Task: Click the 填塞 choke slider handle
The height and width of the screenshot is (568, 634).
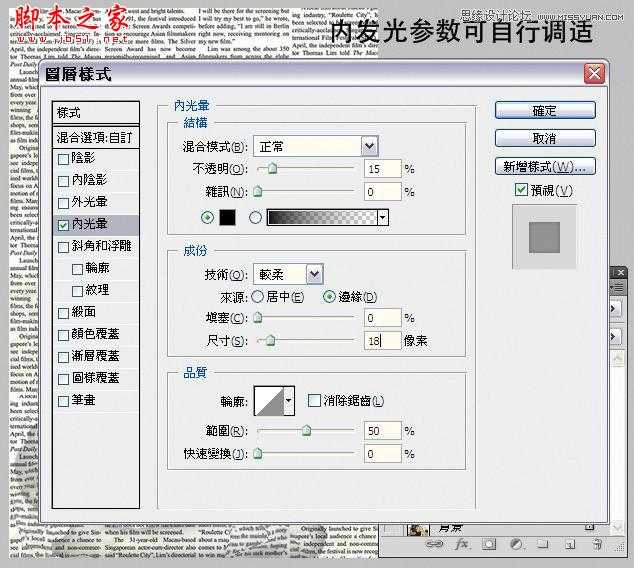Action: click(258, 318)
